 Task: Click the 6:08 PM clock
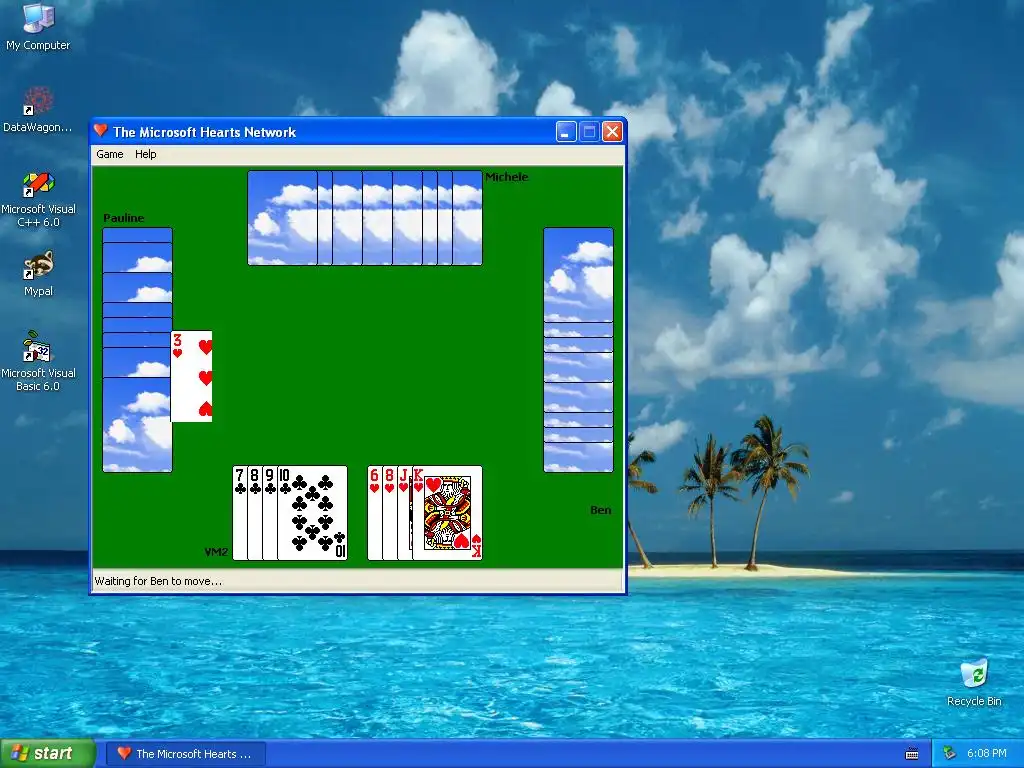pos(987,753)
